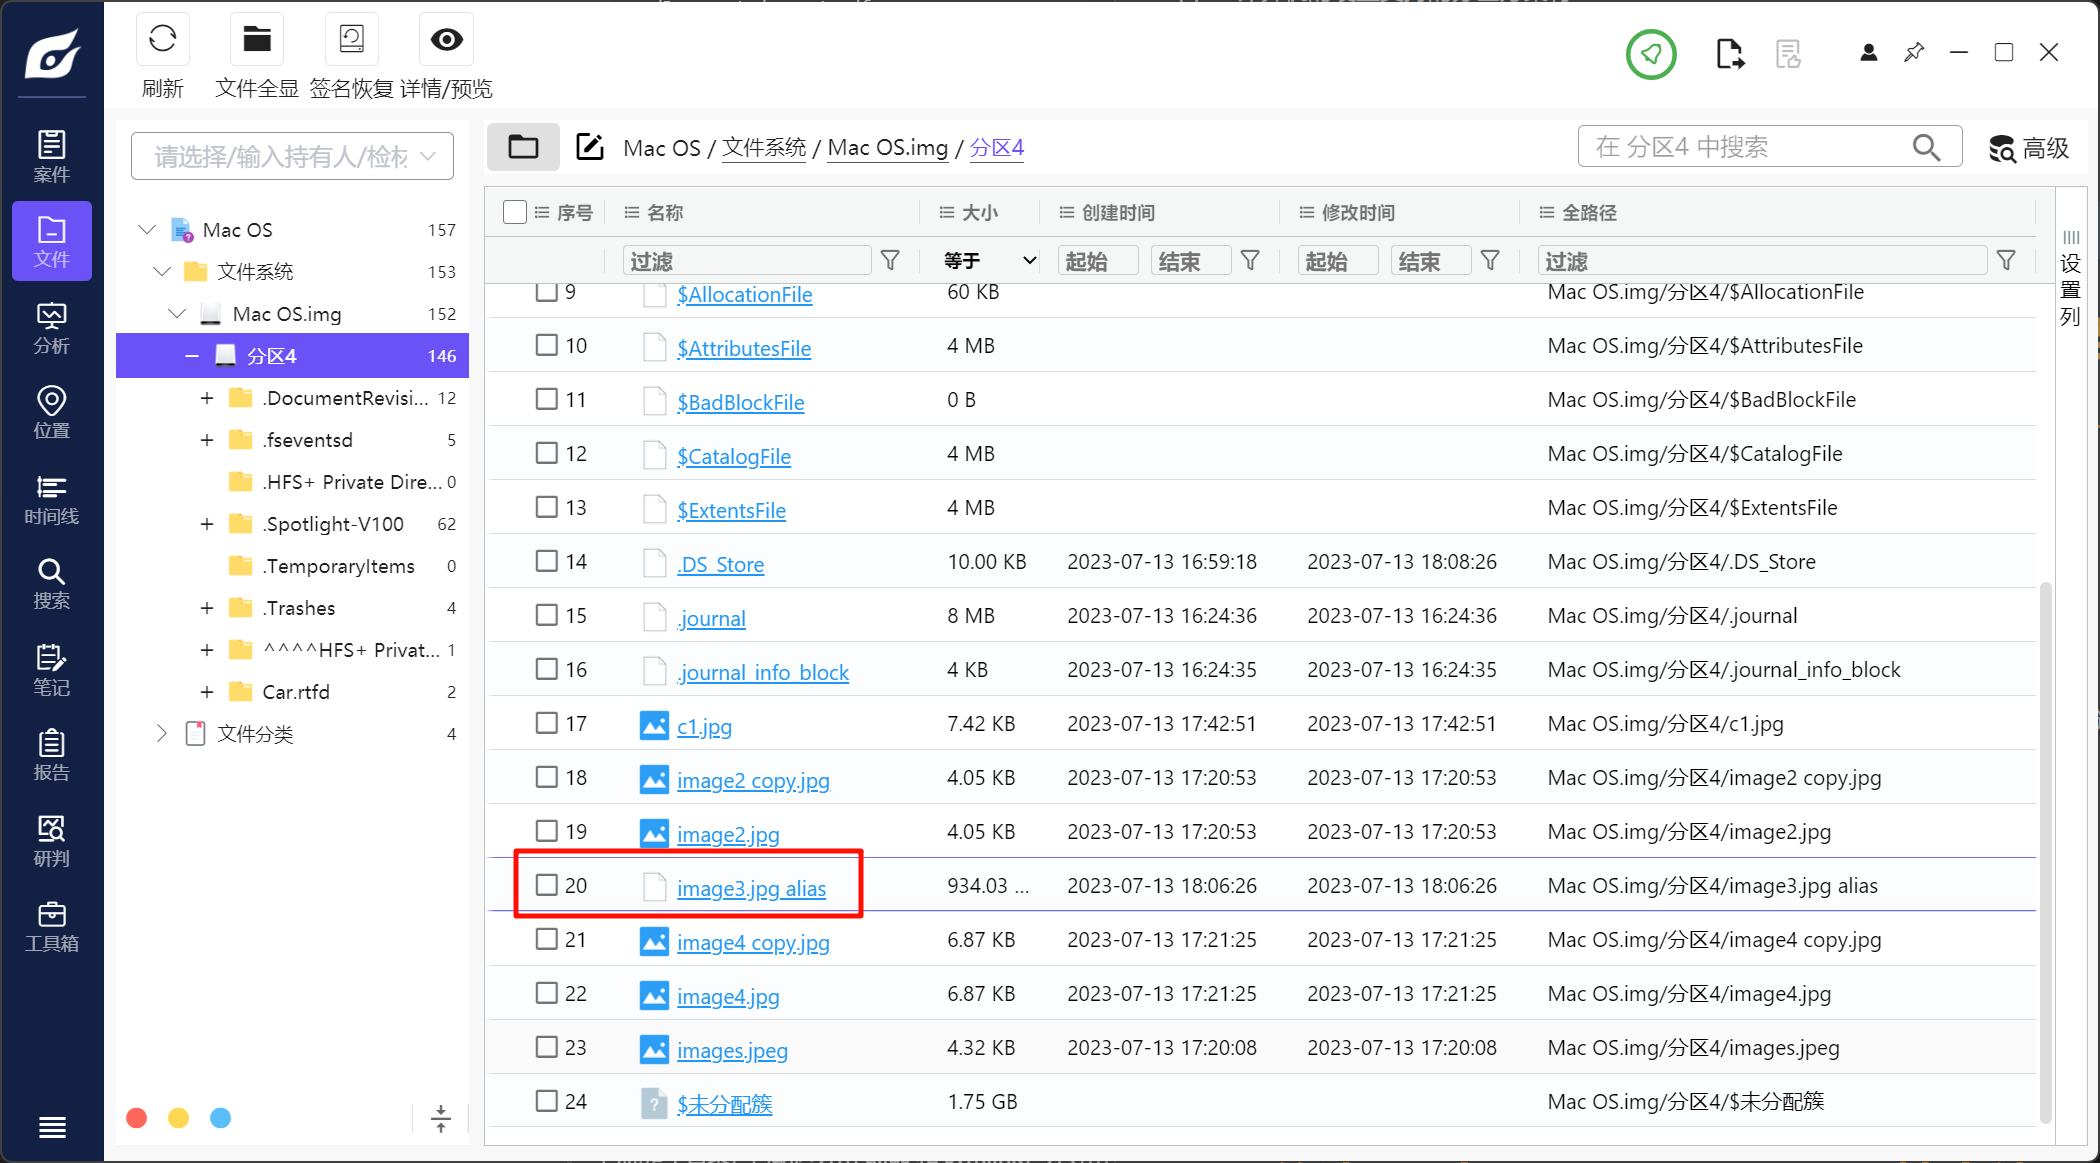This screenshot has width=2100, height=1163.
Task: Open the 工具箱 toolbox sidebar icon
Action: pyautogui.click(x=51, y=926)
